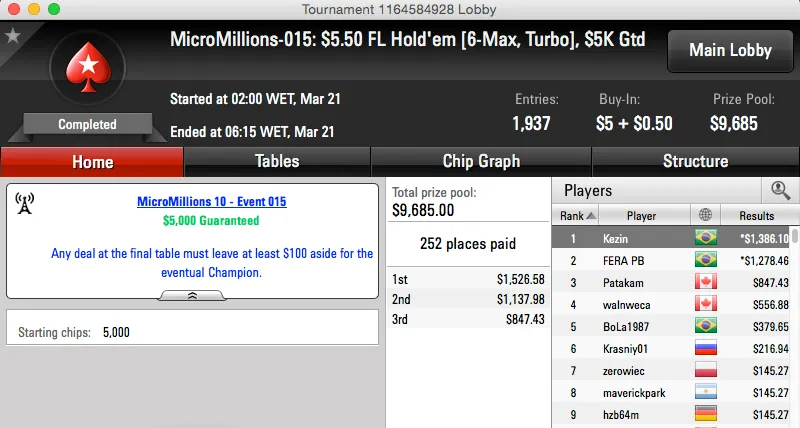This screenshot has width=800, height=428.
Task: Sort by the Results column header
Action: coord(756,215)
